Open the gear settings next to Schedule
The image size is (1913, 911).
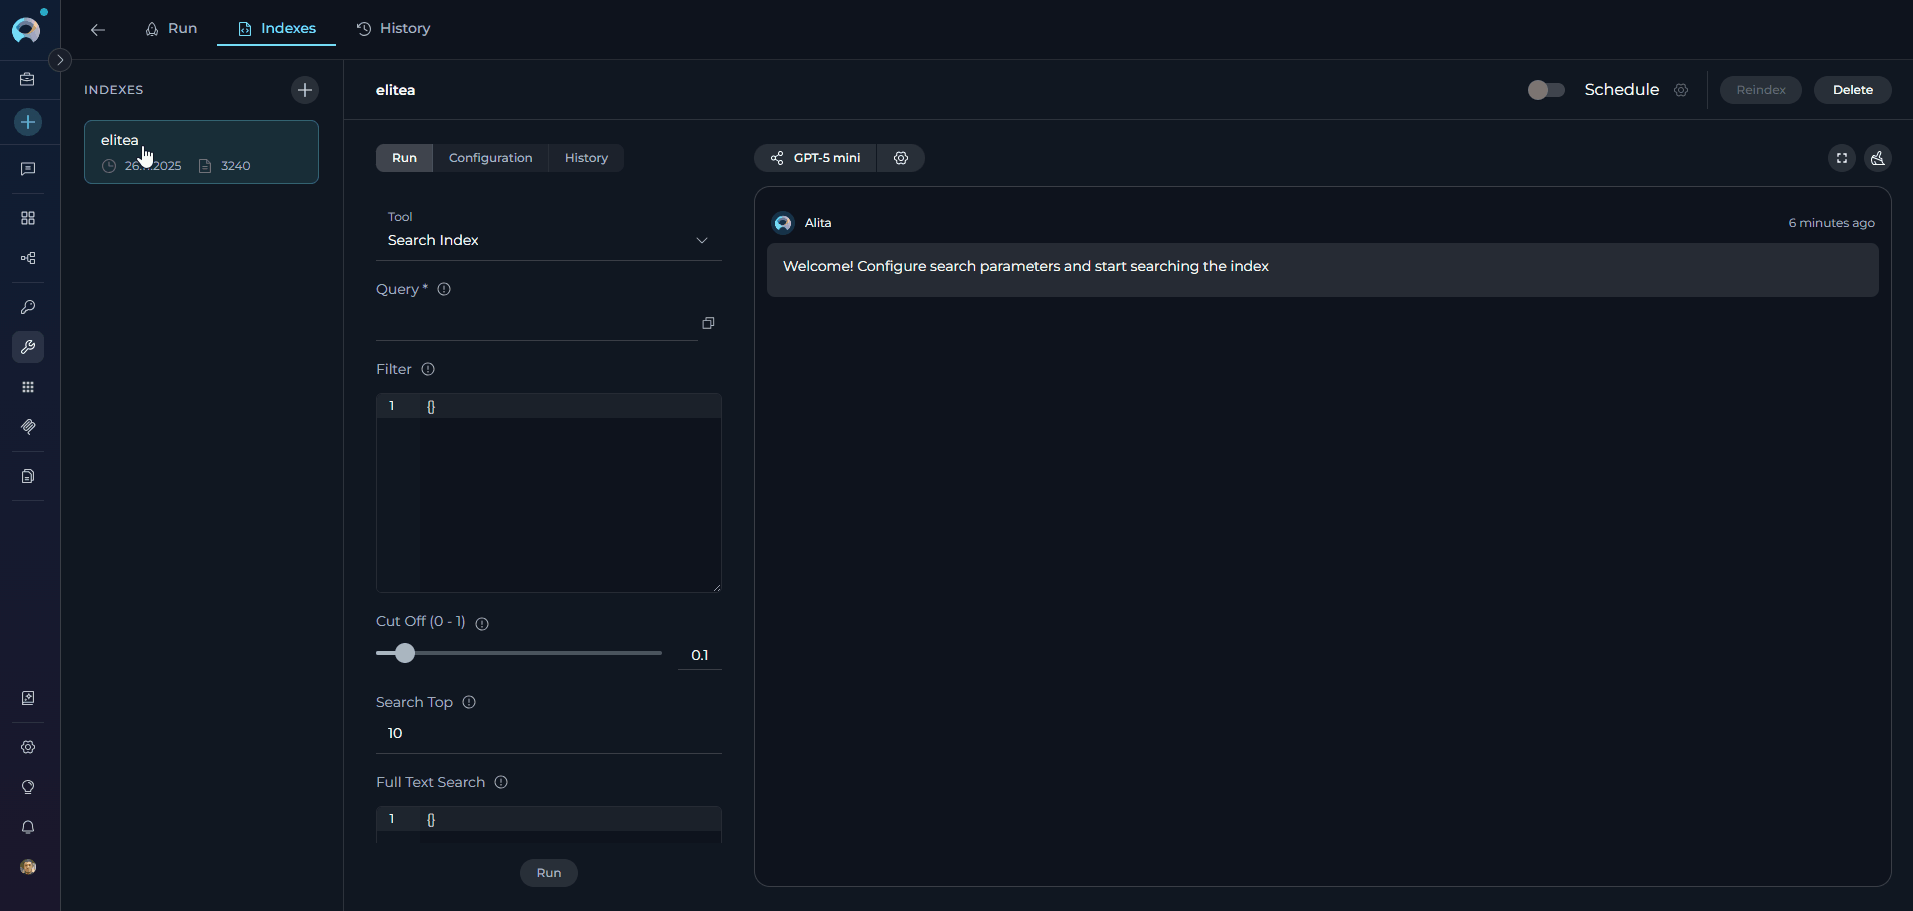click(x=1681, y=90)
